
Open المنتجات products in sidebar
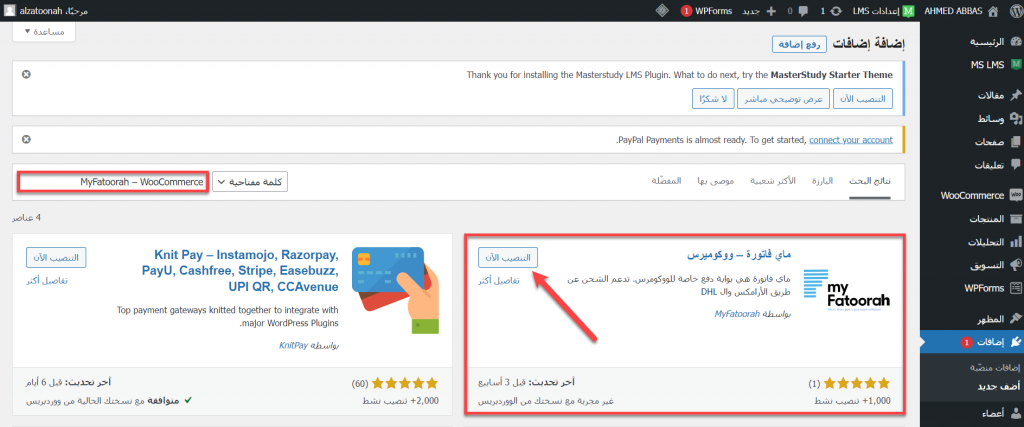[986, 218]
